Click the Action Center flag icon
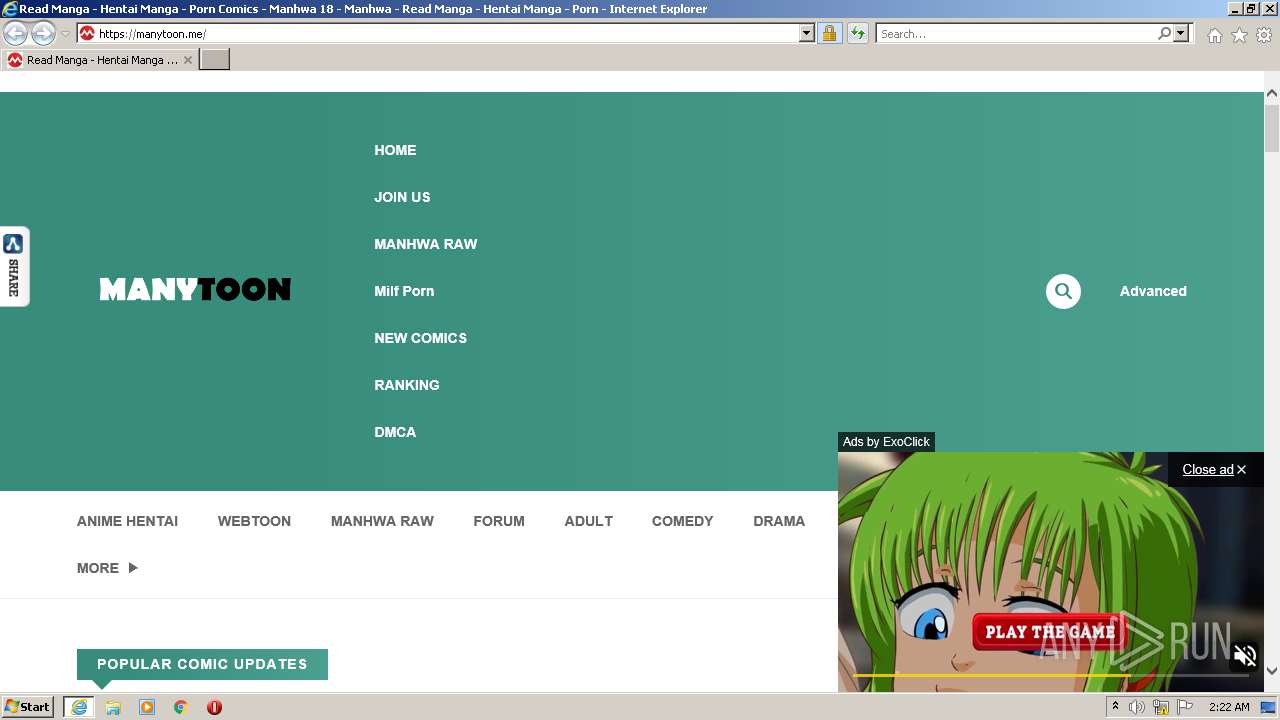Image resolution: width=1280 pixels, height=720 pixels. pyautogui.click(x=1185, y=707)
